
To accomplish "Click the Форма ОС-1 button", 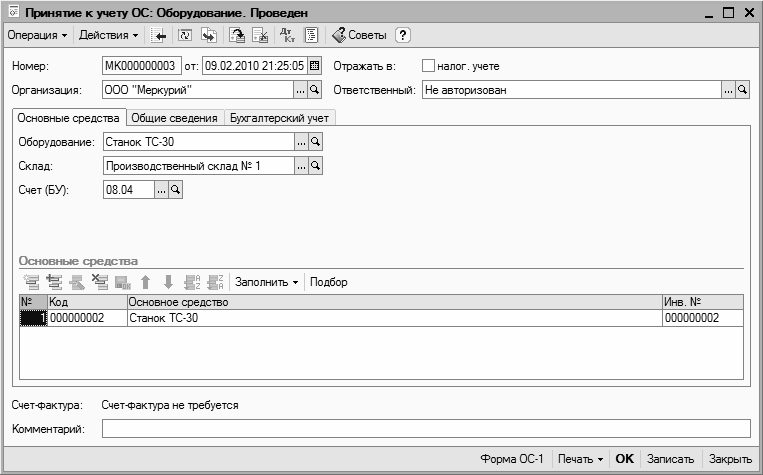I will (x=511, y=459).
